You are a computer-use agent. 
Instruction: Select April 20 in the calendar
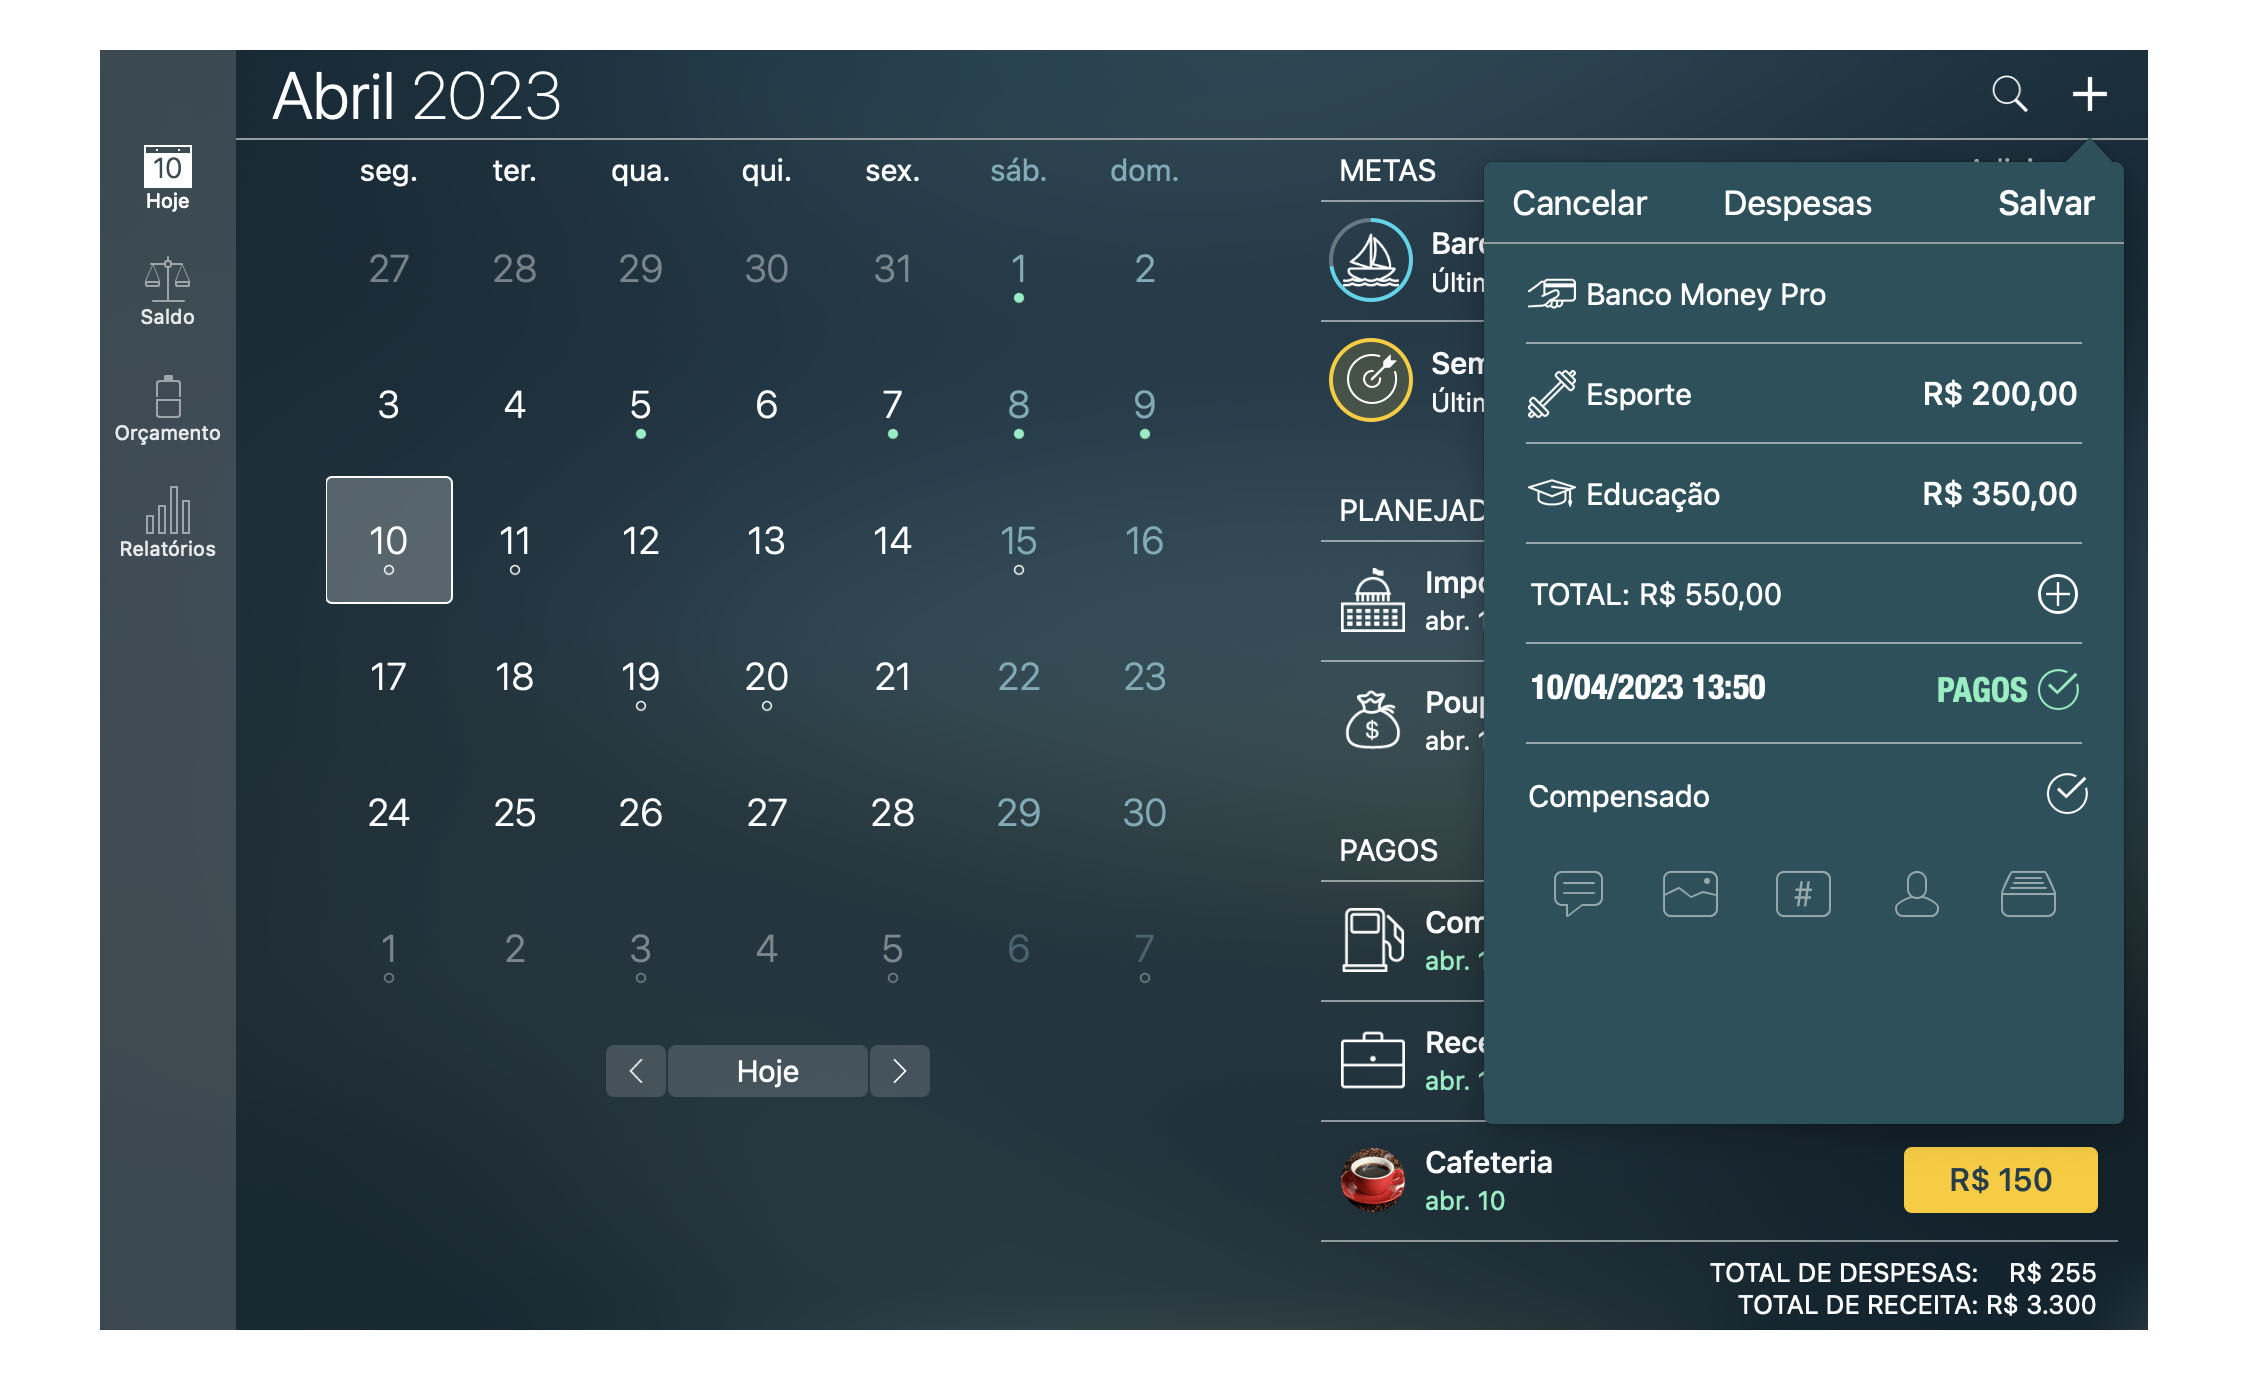click(767, 677)
